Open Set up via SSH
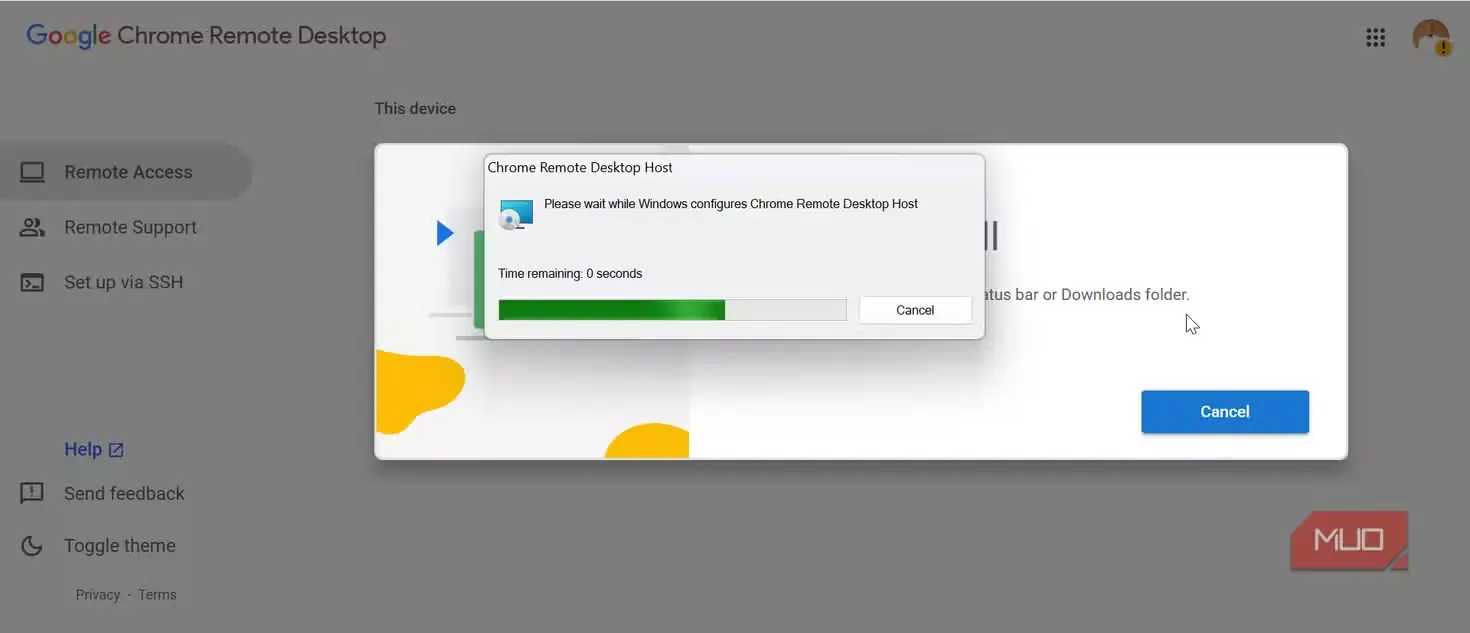Image resolution: width=1470 pixels, height=633 pixels. click(x=123, y=282)
